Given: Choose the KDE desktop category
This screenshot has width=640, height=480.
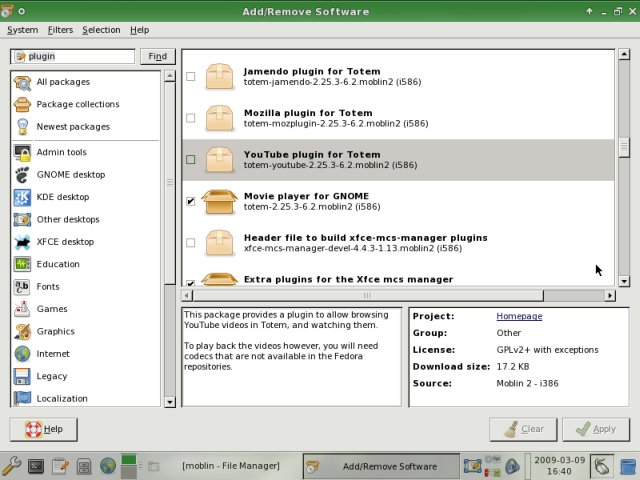Looking at the screenshot, I should (x=62, y=197).
